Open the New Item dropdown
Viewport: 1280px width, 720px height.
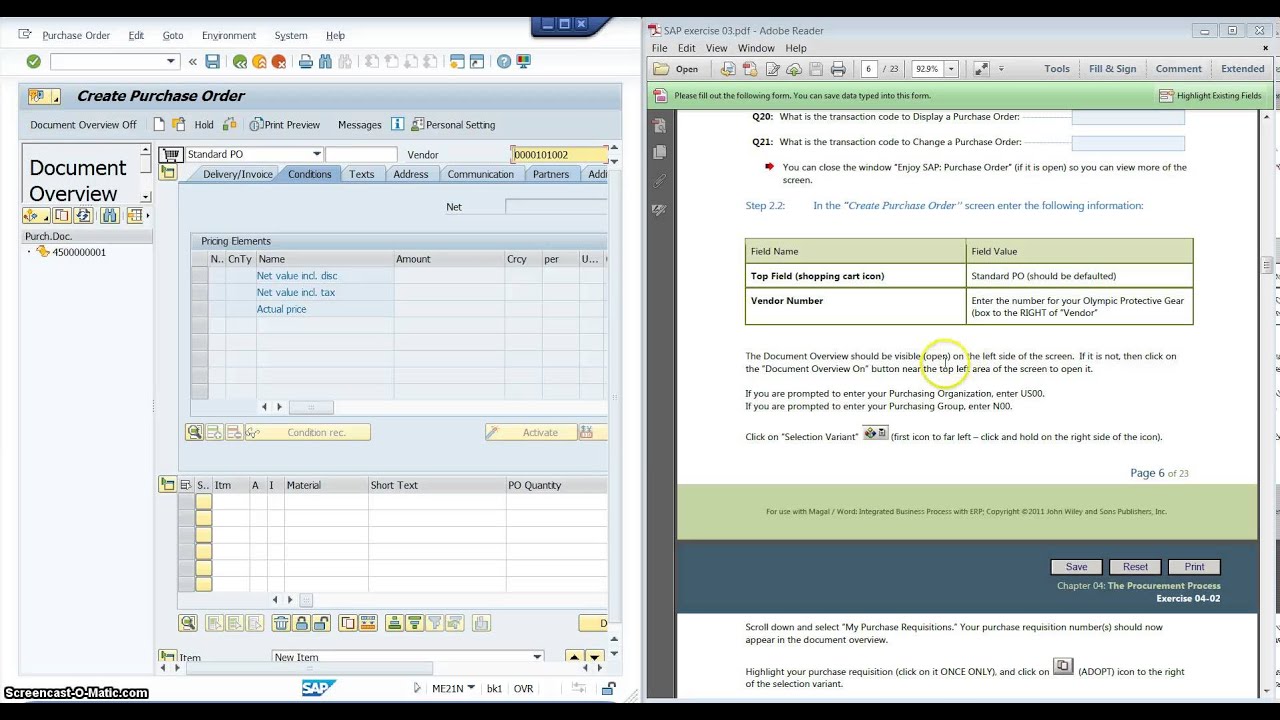[x=537, y=657]
